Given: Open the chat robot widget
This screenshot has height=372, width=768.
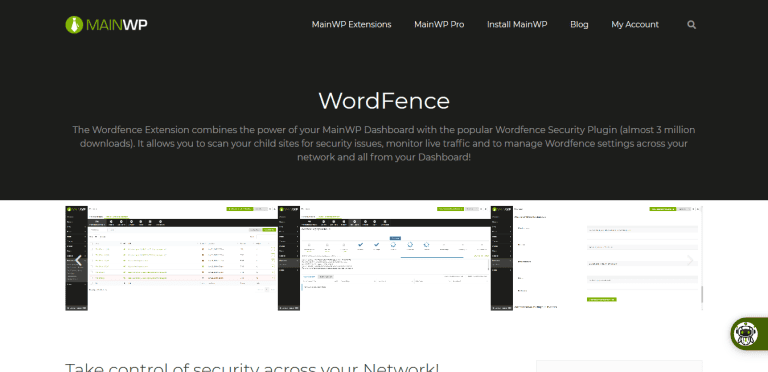Looking at the screenshot, I should coord(745,334).
